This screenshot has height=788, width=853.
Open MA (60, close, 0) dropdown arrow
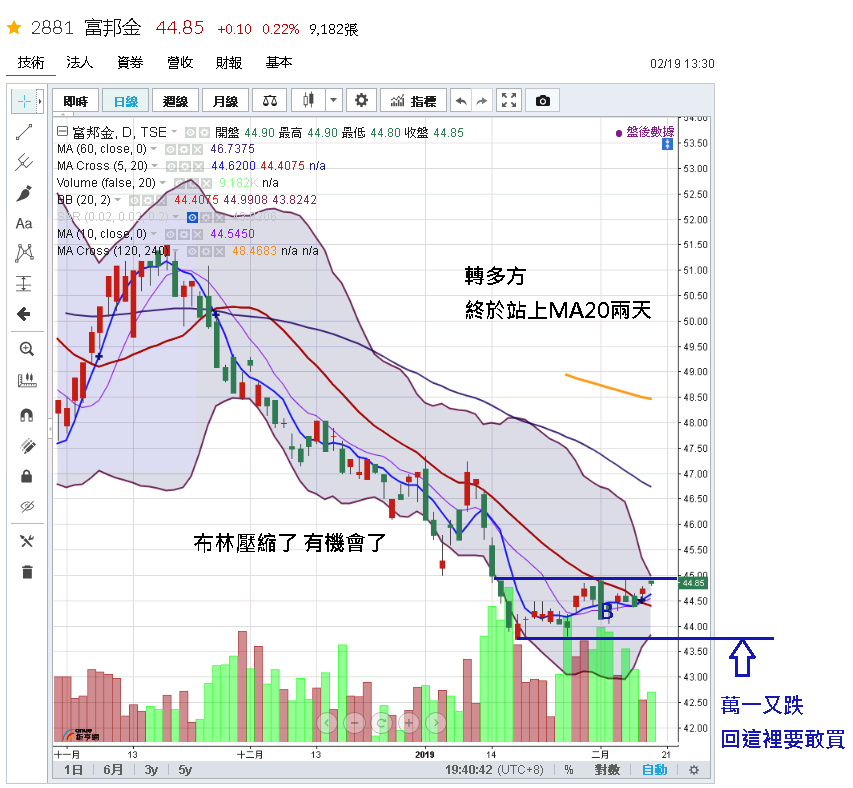pyautogui.click(x=154, y=148)
